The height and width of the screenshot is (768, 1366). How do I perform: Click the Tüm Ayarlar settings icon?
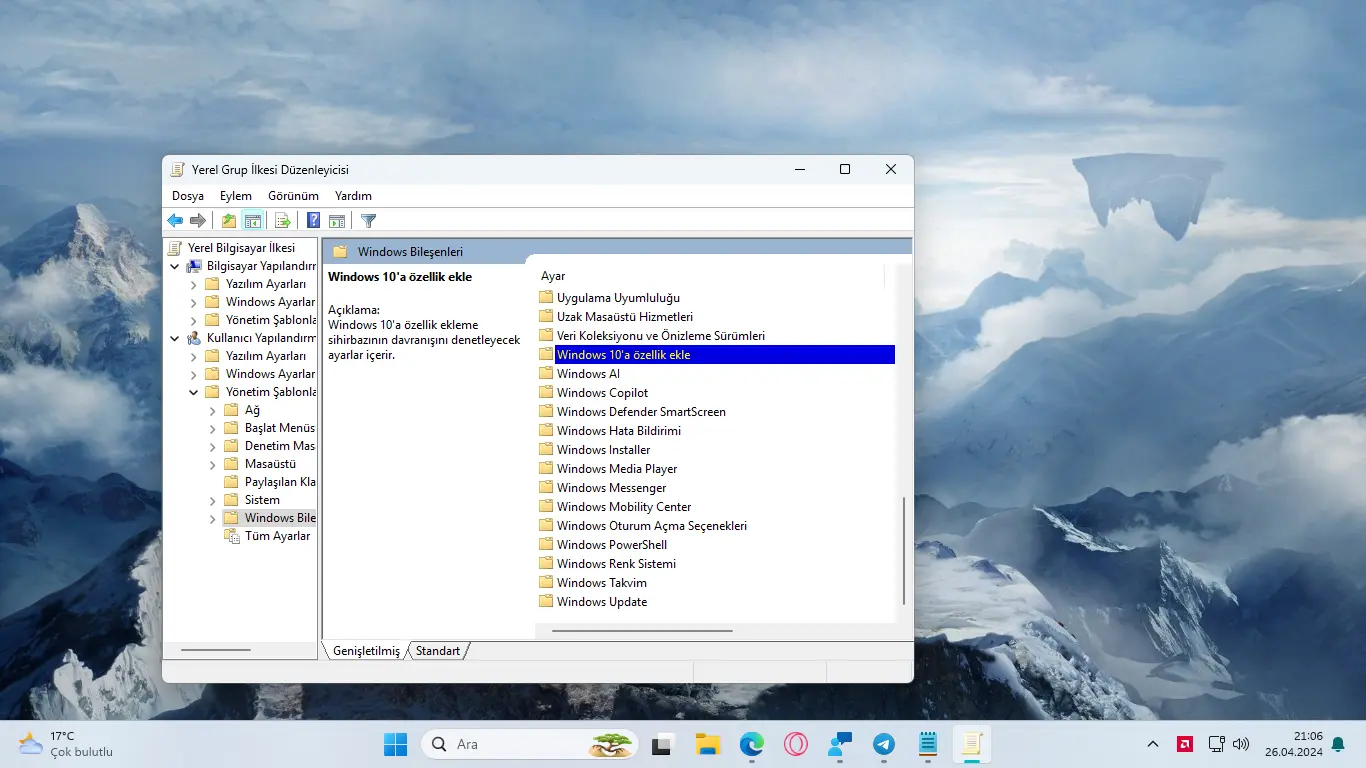tap(231, 536)
